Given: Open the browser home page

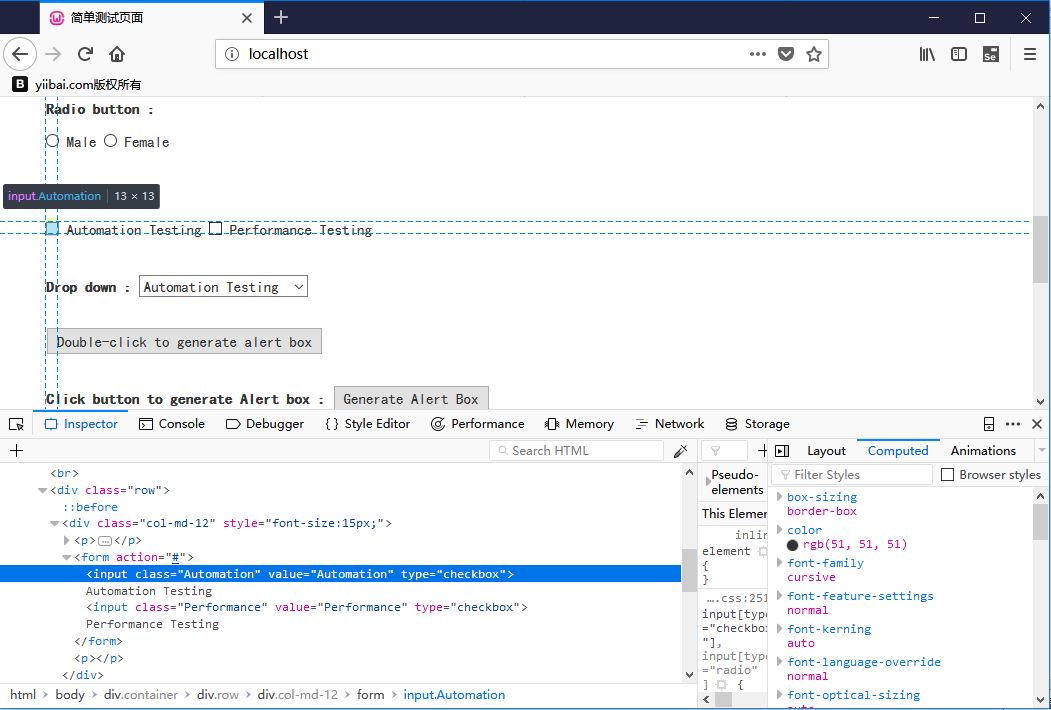Looking at the screenshot, I should click(x=117, y=54).
